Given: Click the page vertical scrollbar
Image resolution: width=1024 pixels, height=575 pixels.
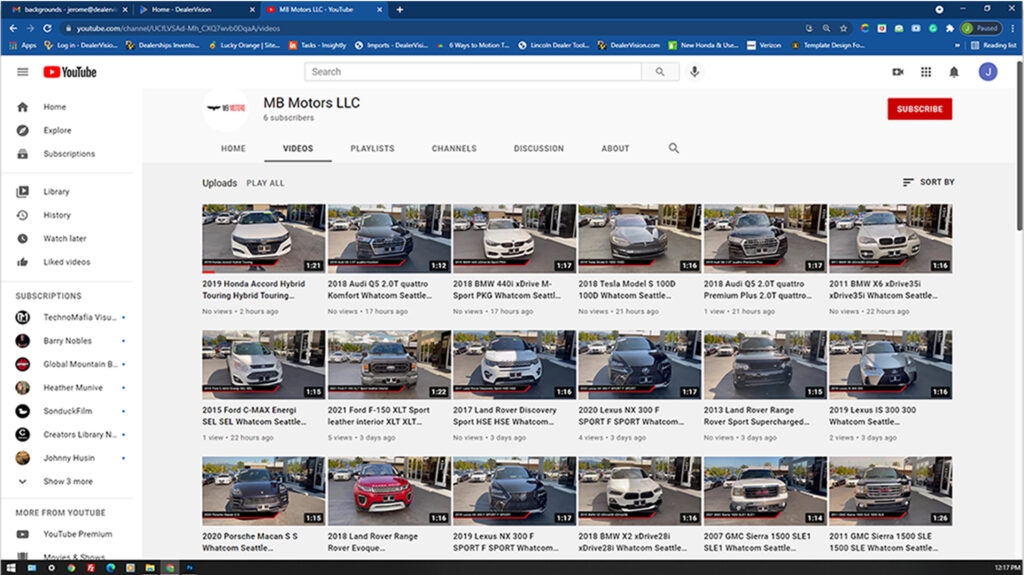Looking at the screenshot, I should pyautogui.click(x=1019, y=144).
